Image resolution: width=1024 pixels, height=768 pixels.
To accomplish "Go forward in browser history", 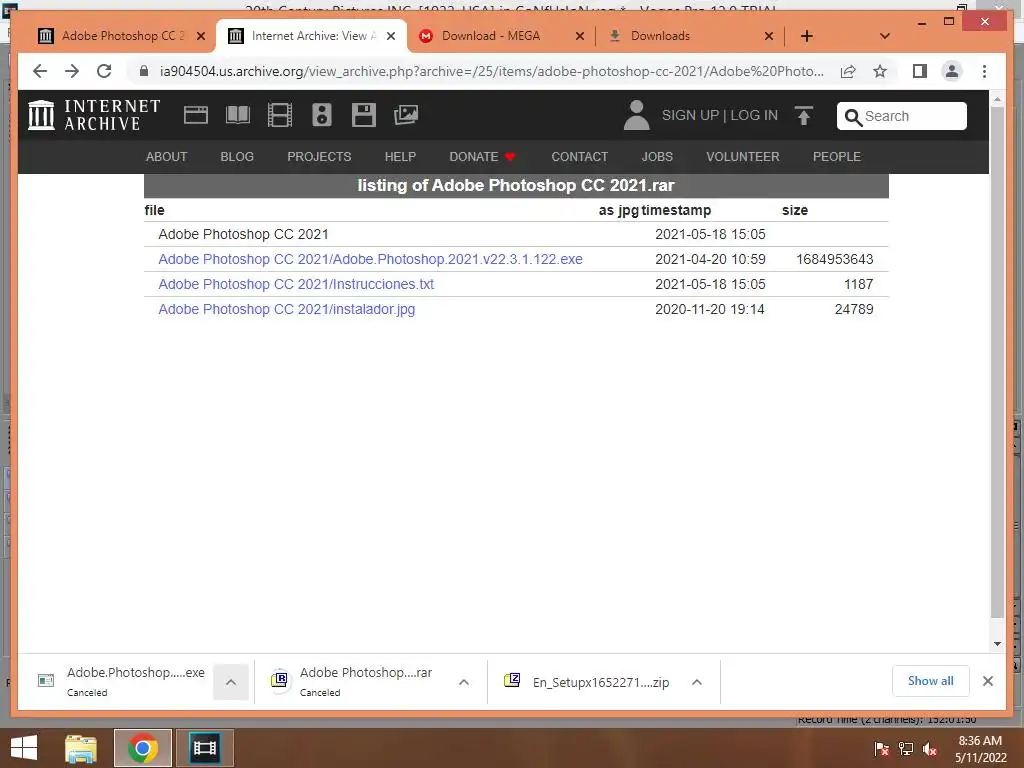I will click(x=72, y=71).
